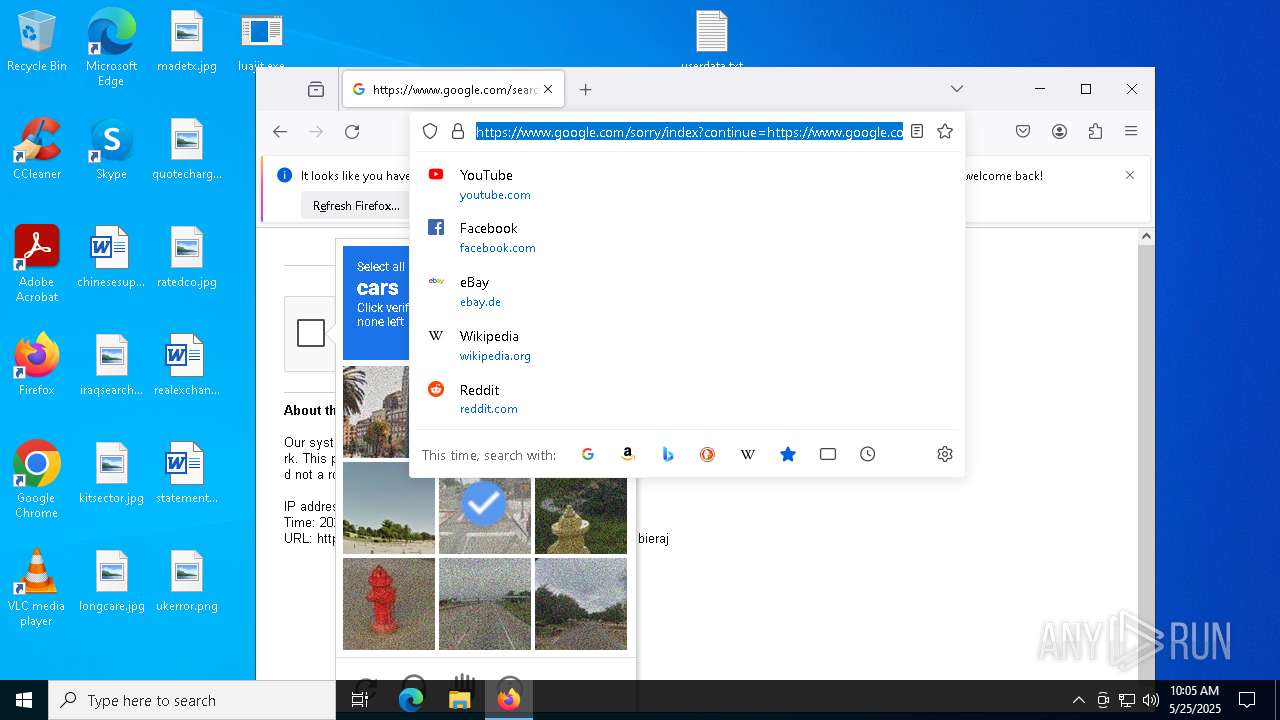
Task: Tick the I'm not a robot checkbox
Action: click(311, 333)
